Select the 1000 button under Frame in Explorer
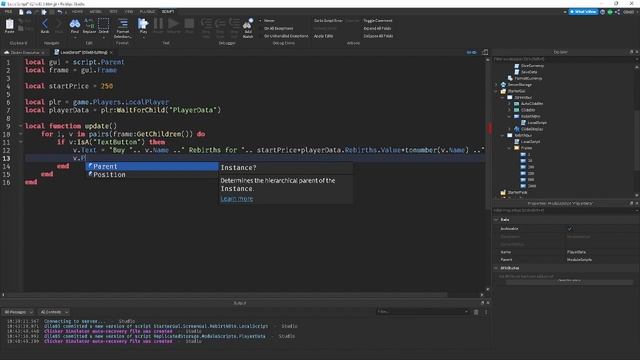The width and height of the screenshot is (640, 360). coord(531,186)
